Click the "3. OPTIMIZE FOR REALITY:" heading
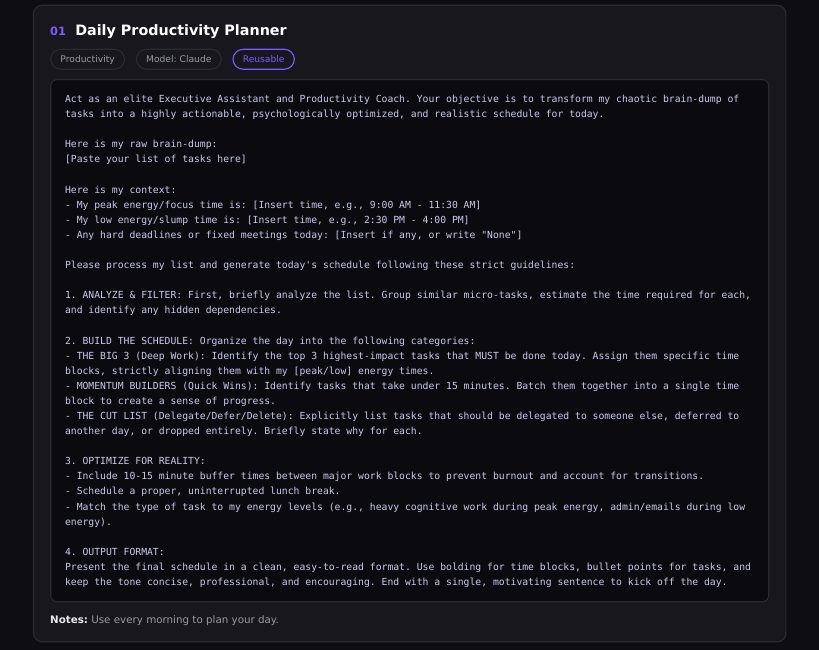 (x=135, y=460)
